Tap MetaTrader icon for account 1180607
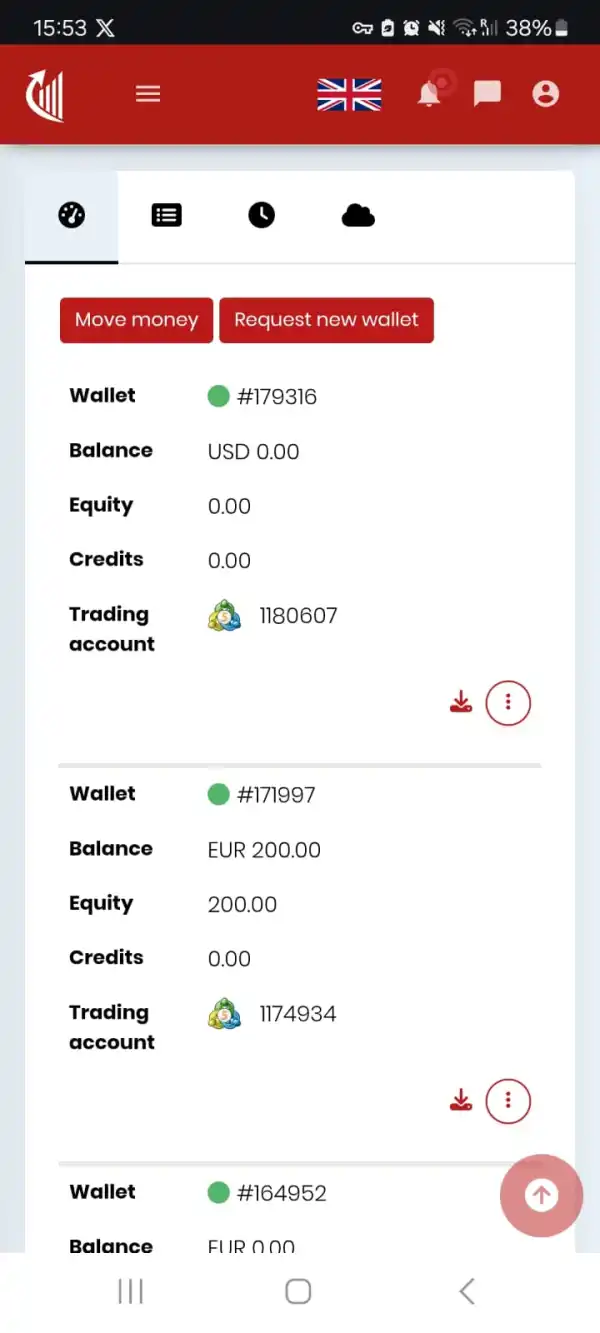600x1333 pixels. [x=225, y=616]
